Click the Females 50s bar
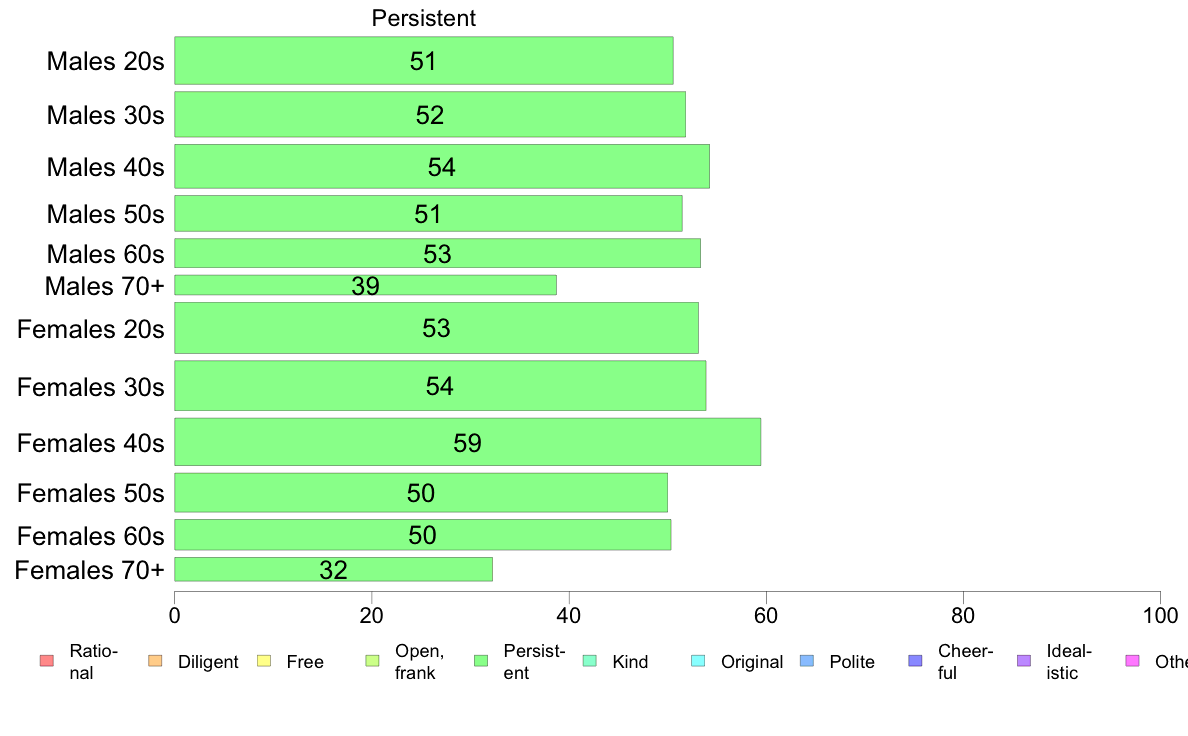This screenshot has width=1188, height=736. [x=420, y=493]
